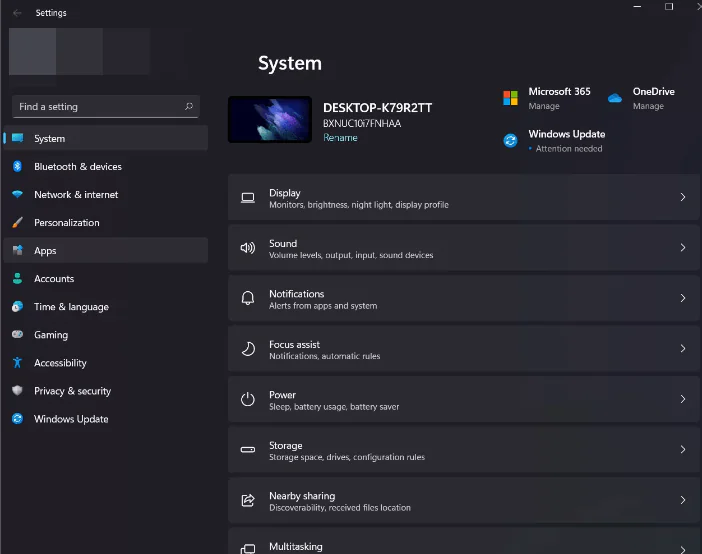Click the Rename link under PC name
This screenshot has width=702, height=554.
[340, 138]
